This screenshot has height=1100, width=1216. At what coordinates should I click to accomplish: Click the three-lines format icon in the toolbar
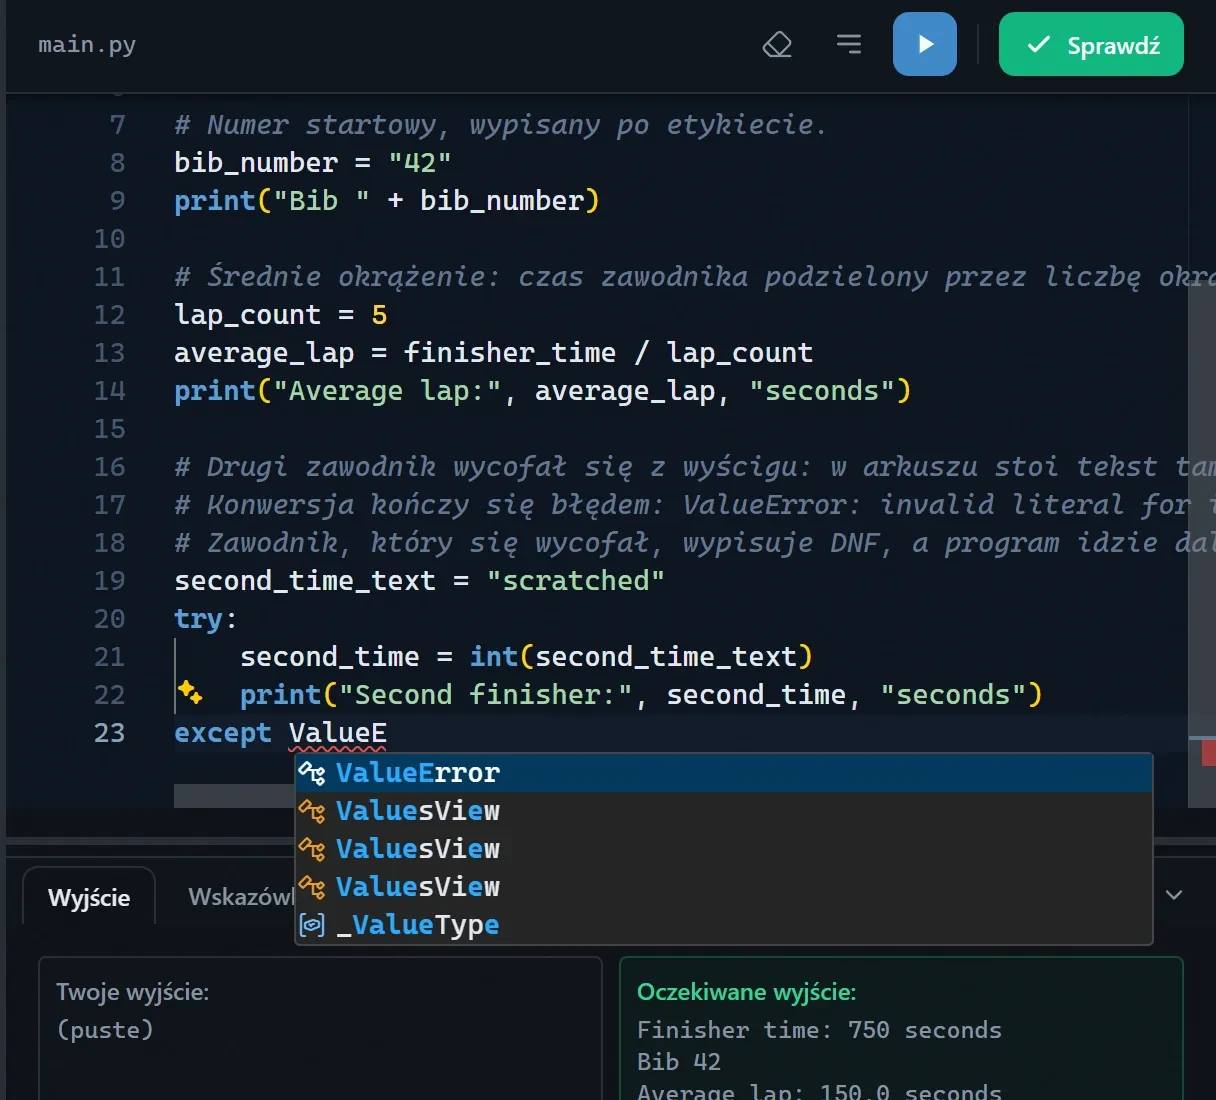click(849, 44)
